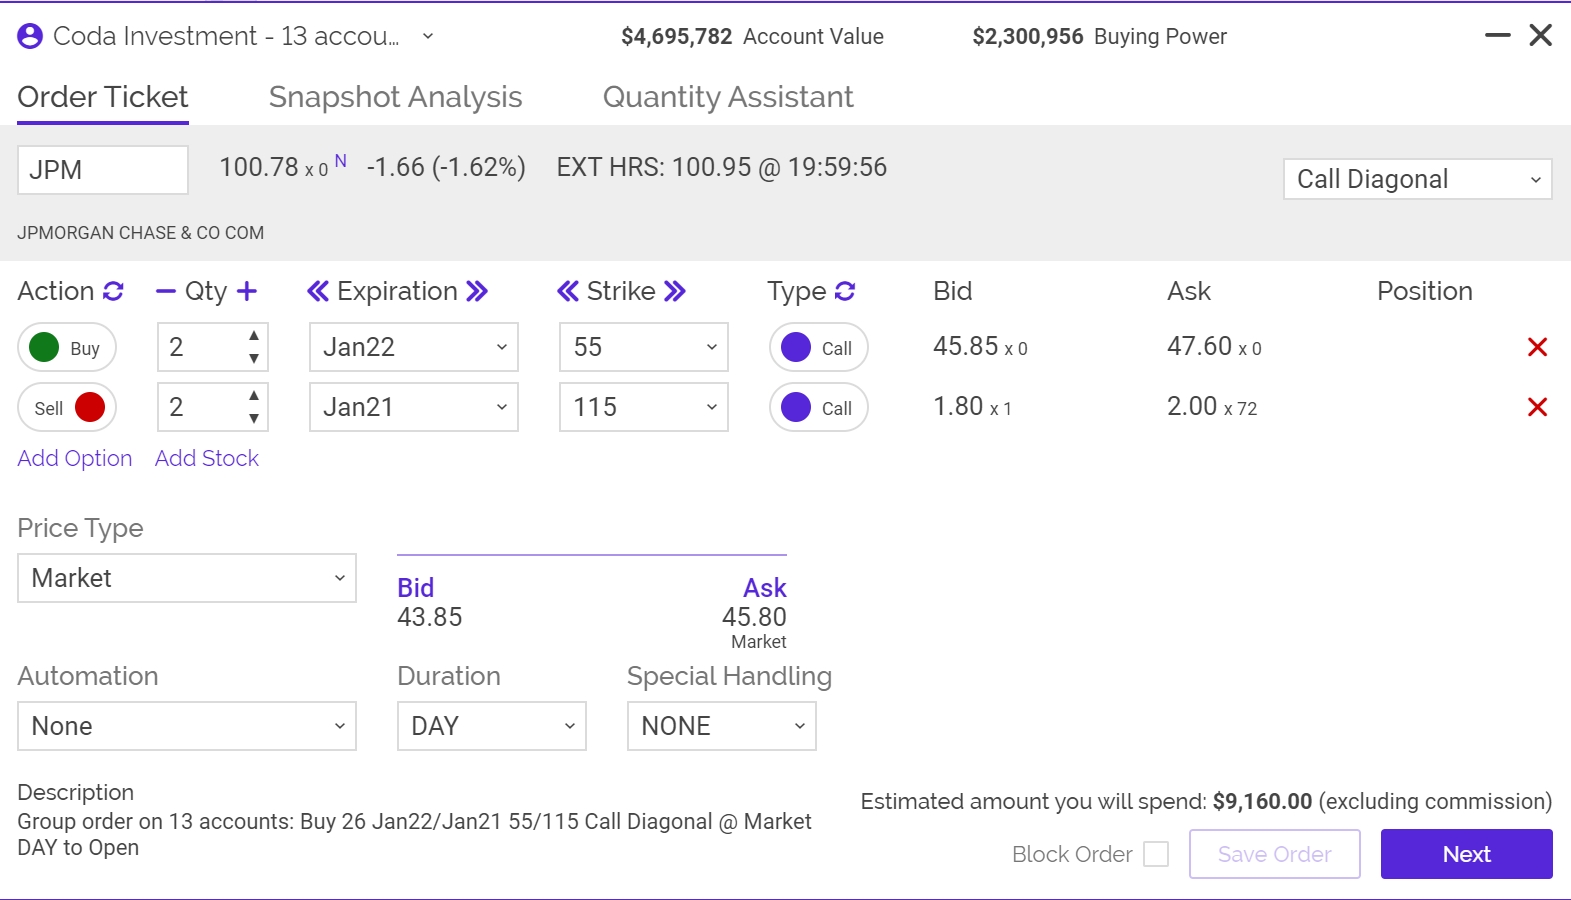Move Strike up with right double-chevron
Screen dimensions: 1571x900
[x=675, y=291]
